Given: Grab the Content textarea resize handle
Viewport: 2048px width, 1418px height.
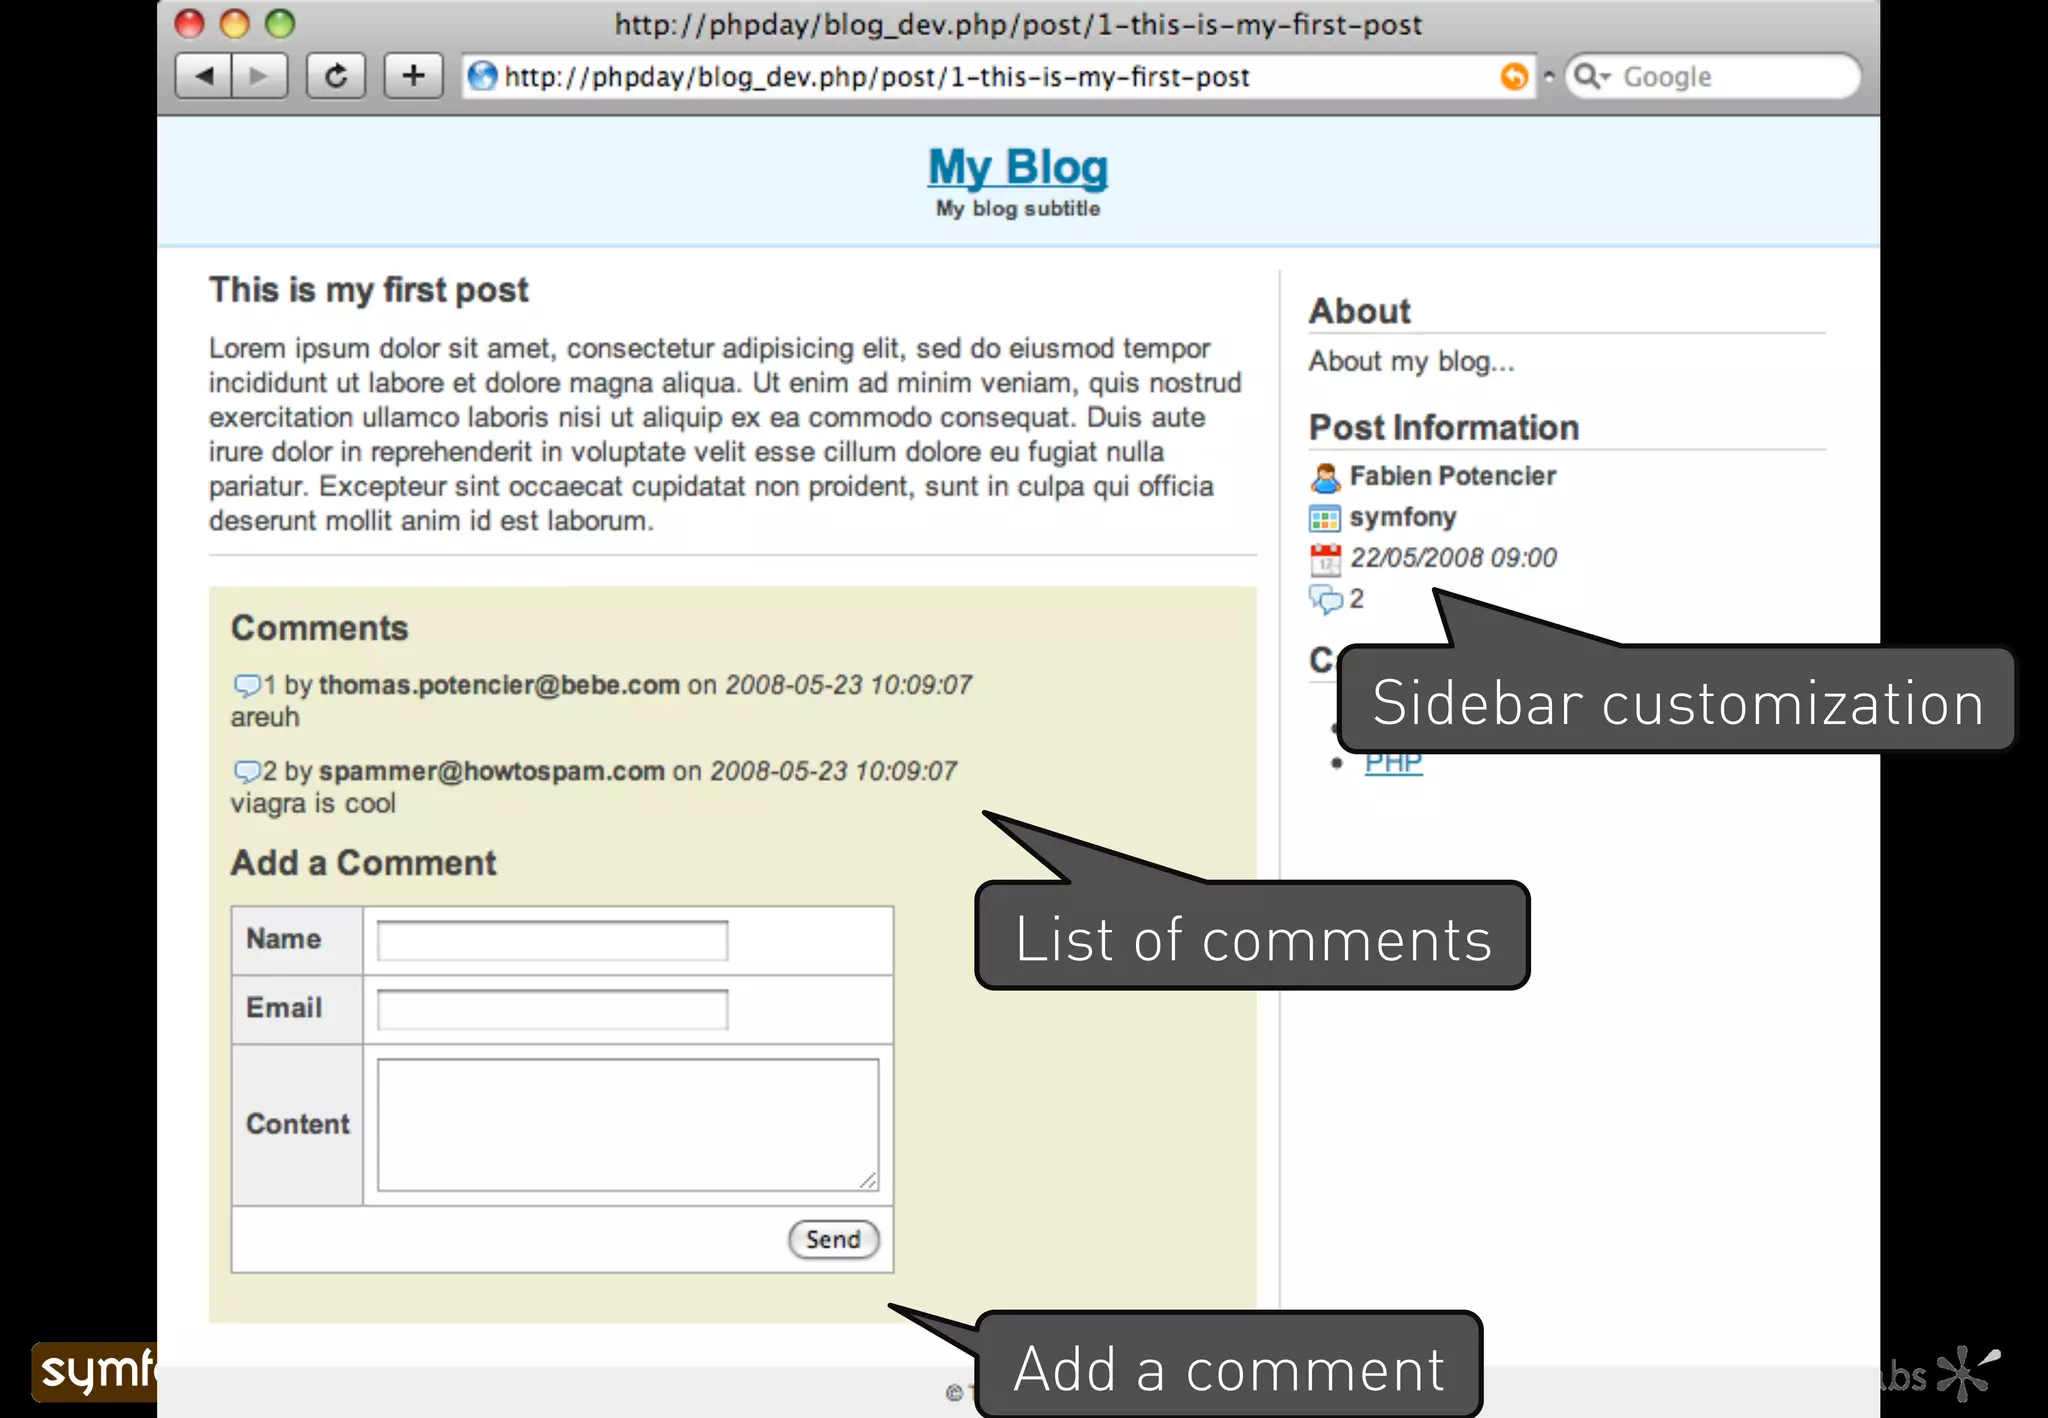Looking at the screenshot, I should point(868,1180).
